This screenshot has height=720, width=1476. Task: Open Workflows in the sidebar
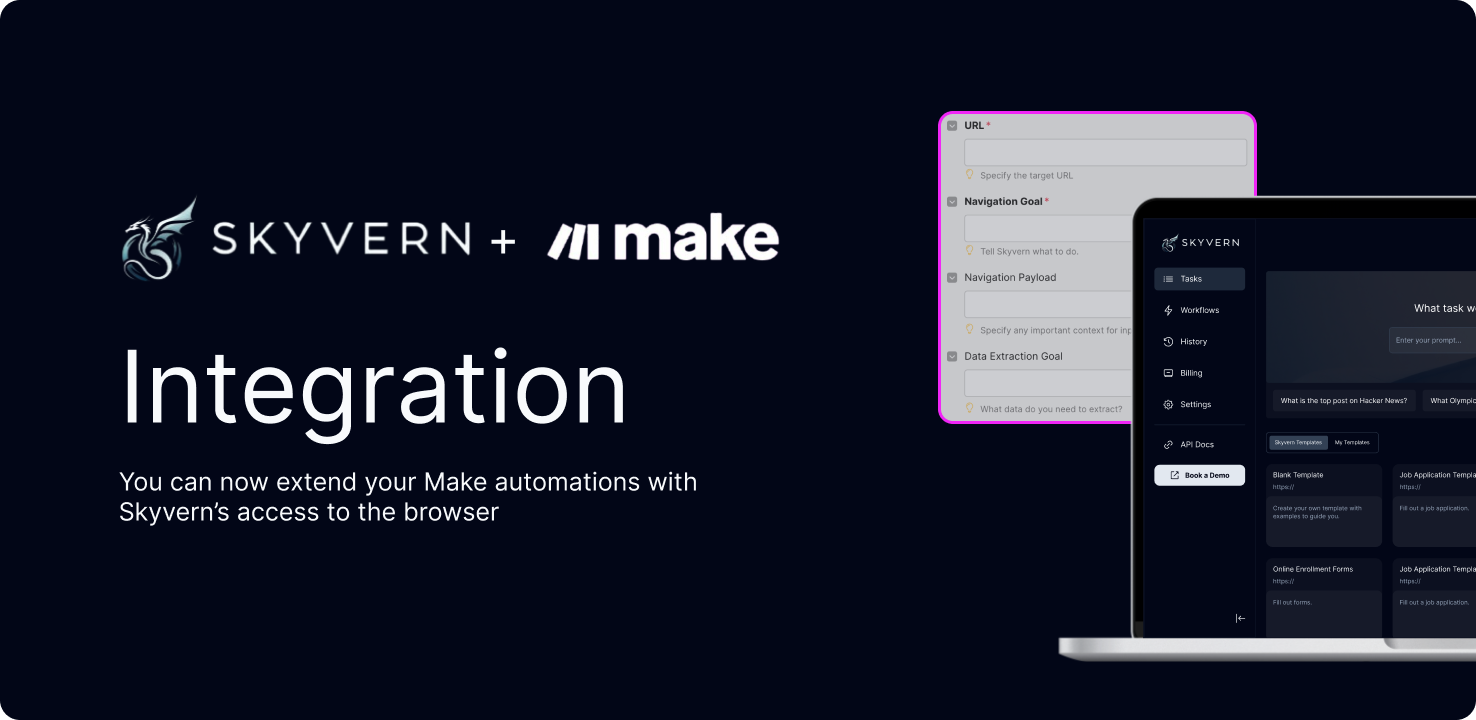pyautogui.click(x=1199, y=310)
